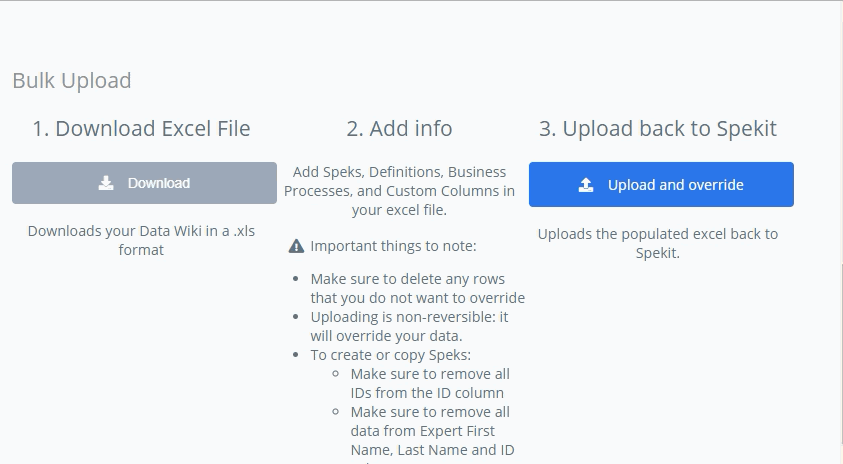Select the '1. Download Excel File' heading
The image size is (843, 464).
(141, 129)
